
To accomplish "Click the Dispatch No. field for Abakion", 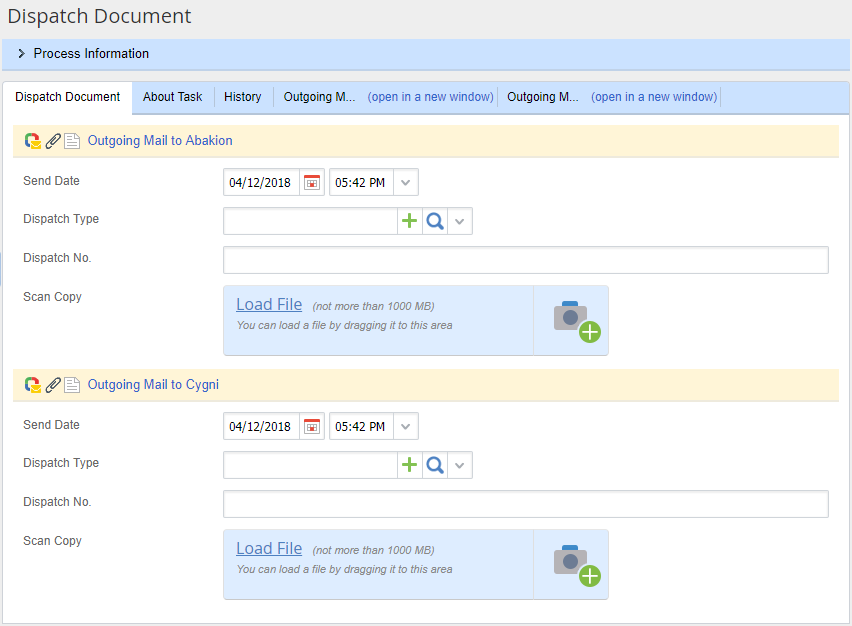I will (525, 260).
